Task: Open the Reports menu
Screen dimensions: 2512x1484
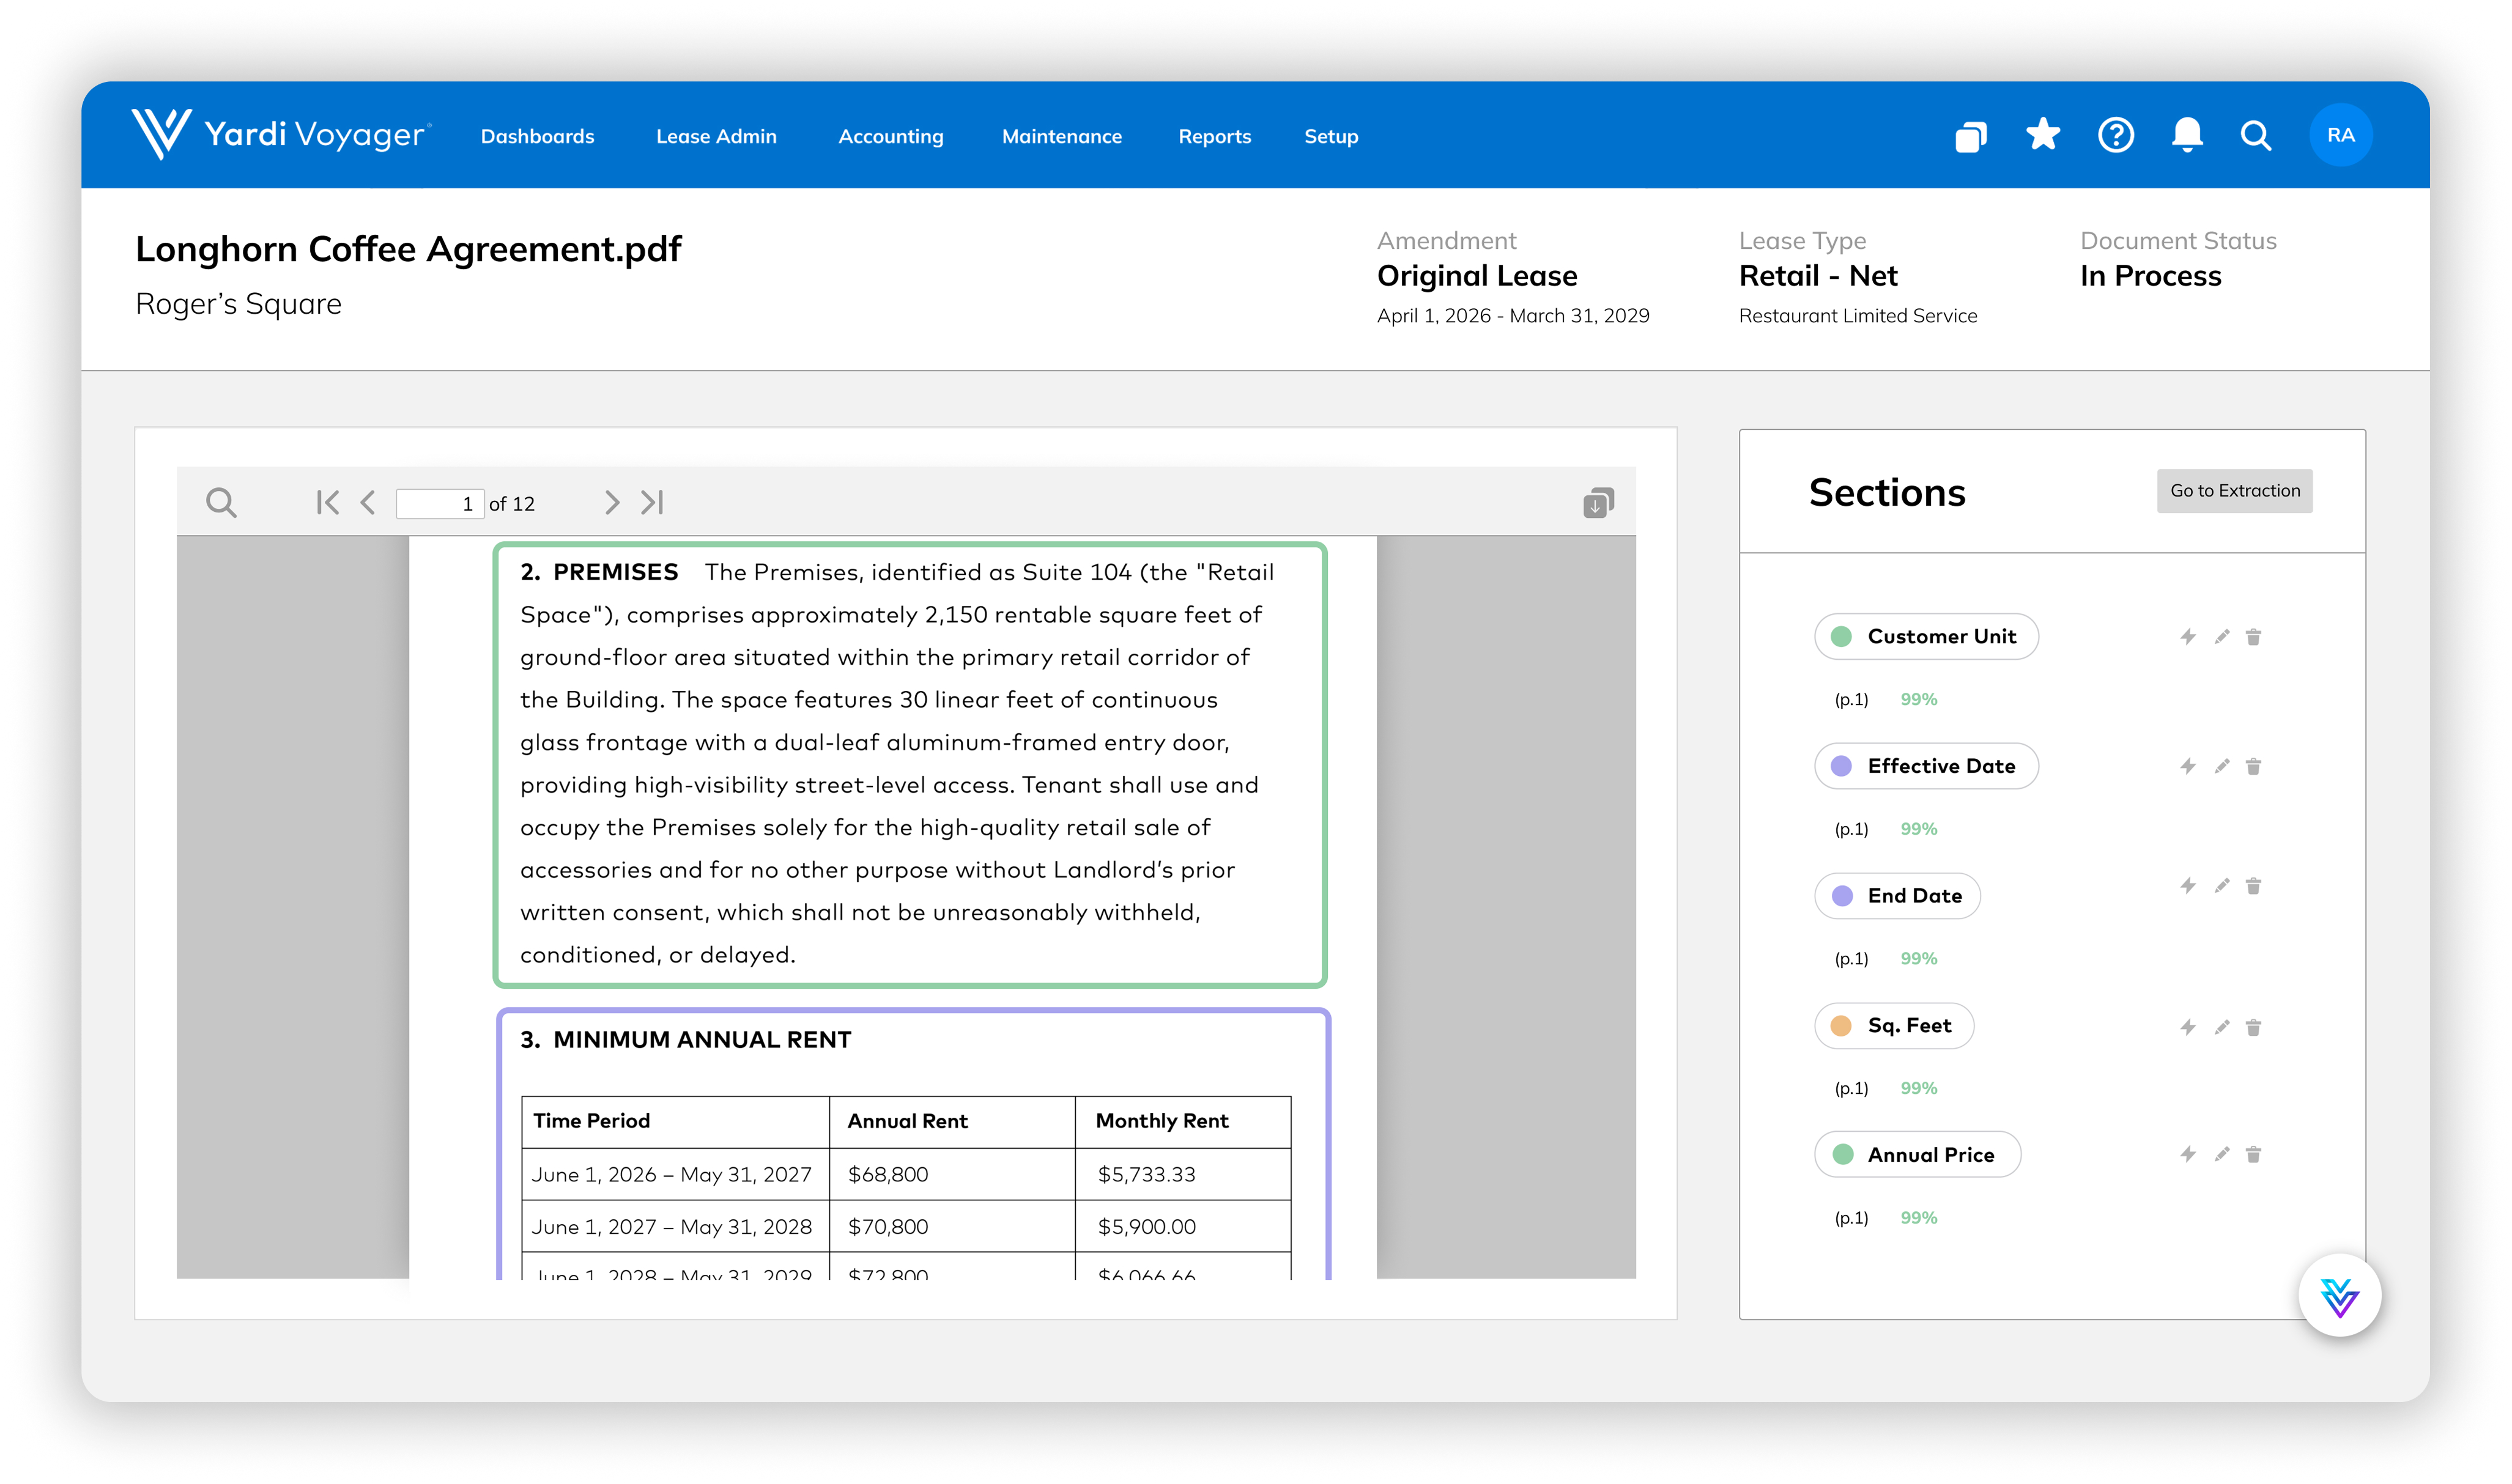Action: click(1214, 136)
